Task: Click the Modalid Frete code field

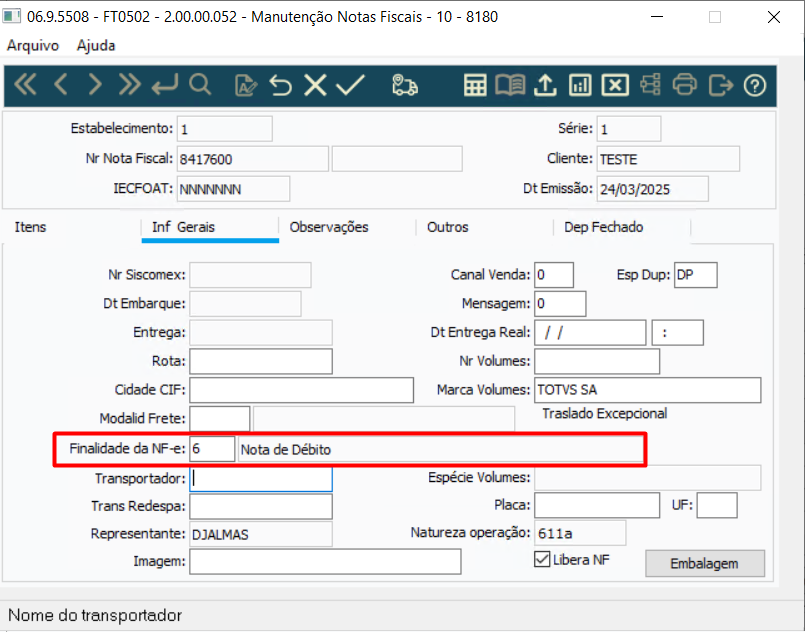Action: 220,419
